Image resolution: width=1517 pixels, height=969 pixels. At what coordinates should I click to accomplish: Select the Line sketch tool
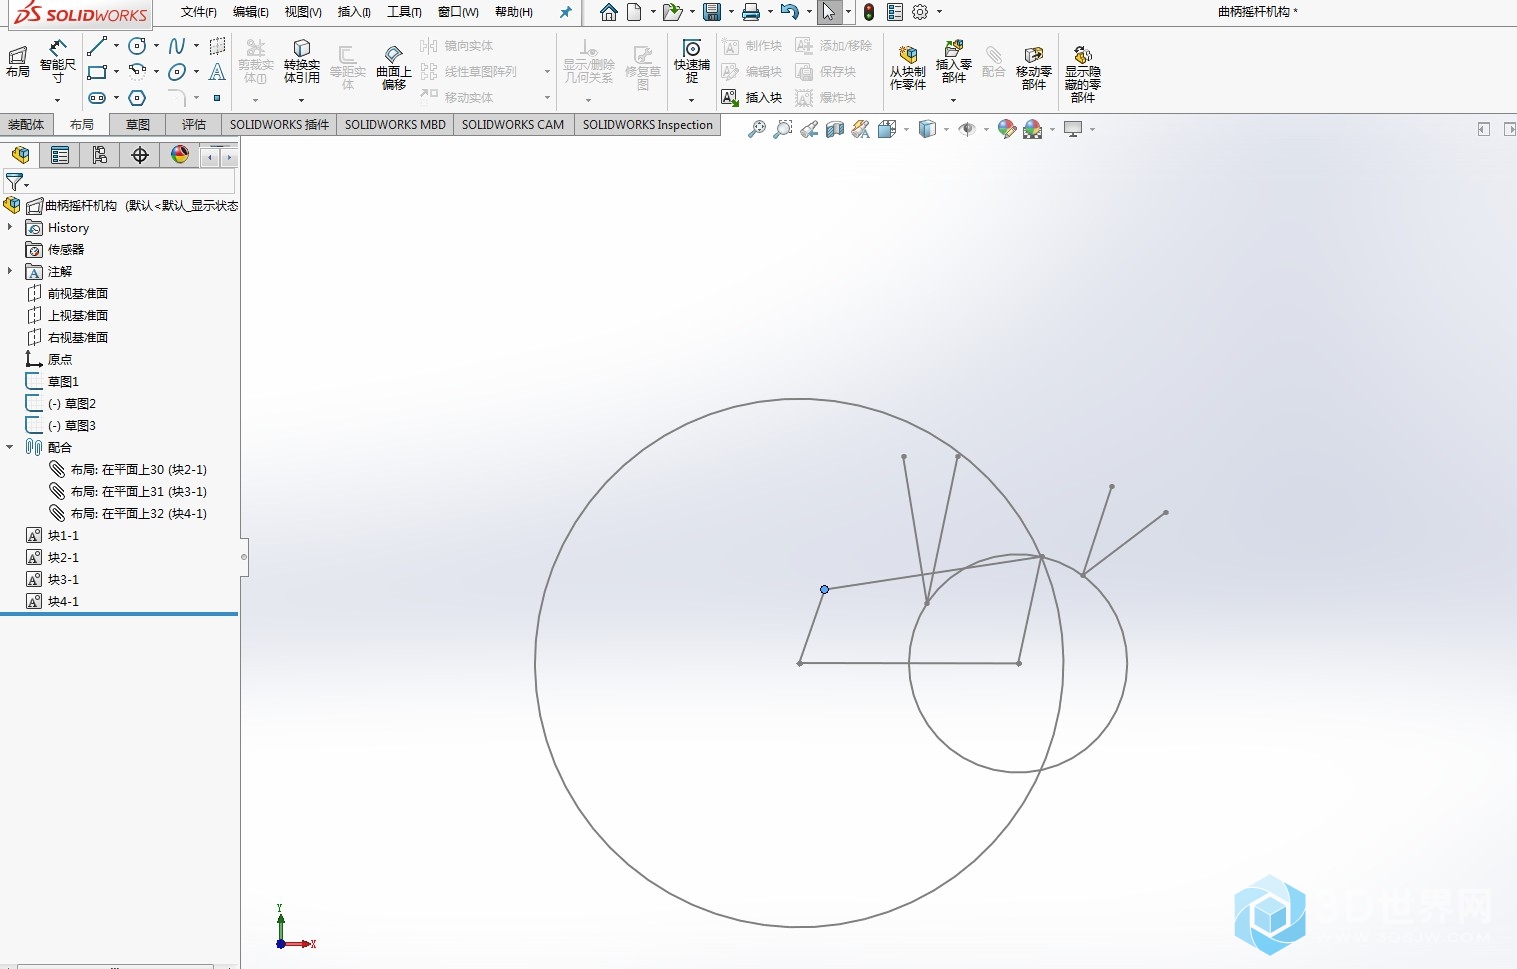coord(97,46)
